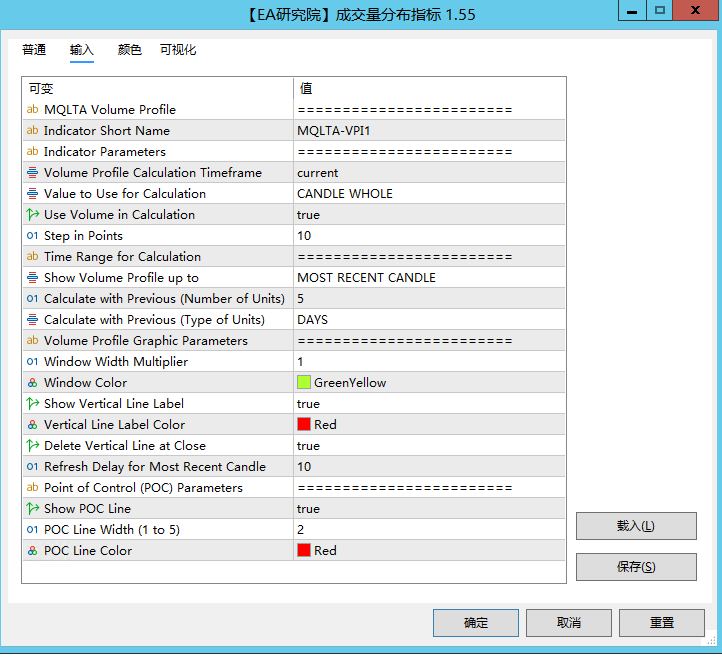
Task: Click the integer icon beside Step in Points
Action: pyautogui.click(x=32, y=236)
